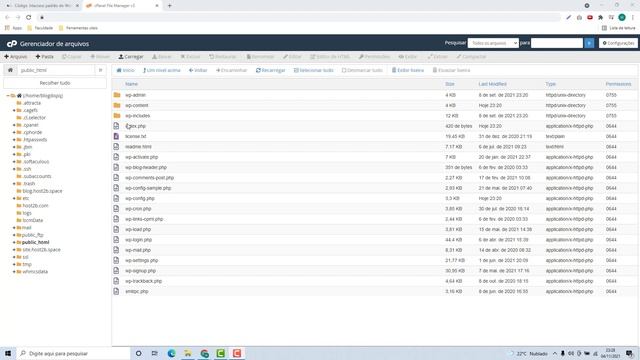The height and width of the screenshot is (360, 640).
Task: Click the license.txt file icon
Action: click(116, 136)
